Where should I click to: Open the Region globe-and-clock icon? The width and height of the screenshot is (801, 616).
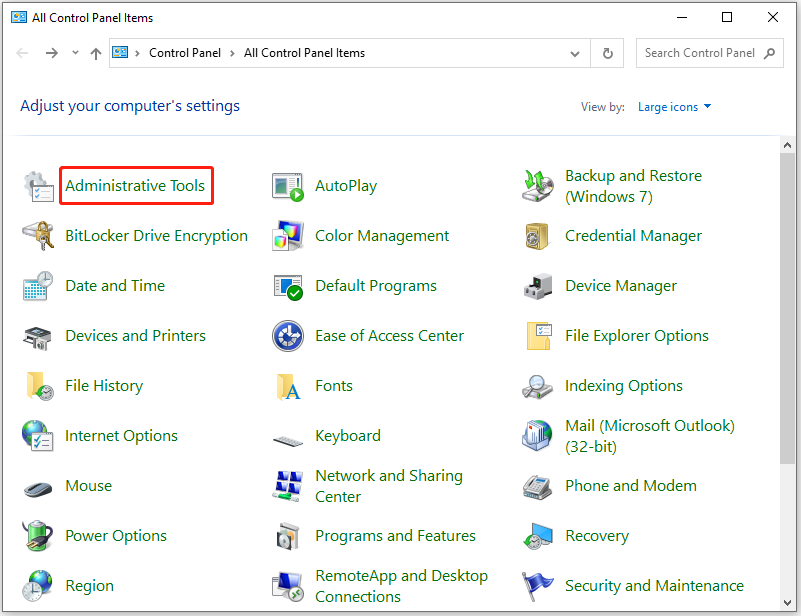click(37, 585)
